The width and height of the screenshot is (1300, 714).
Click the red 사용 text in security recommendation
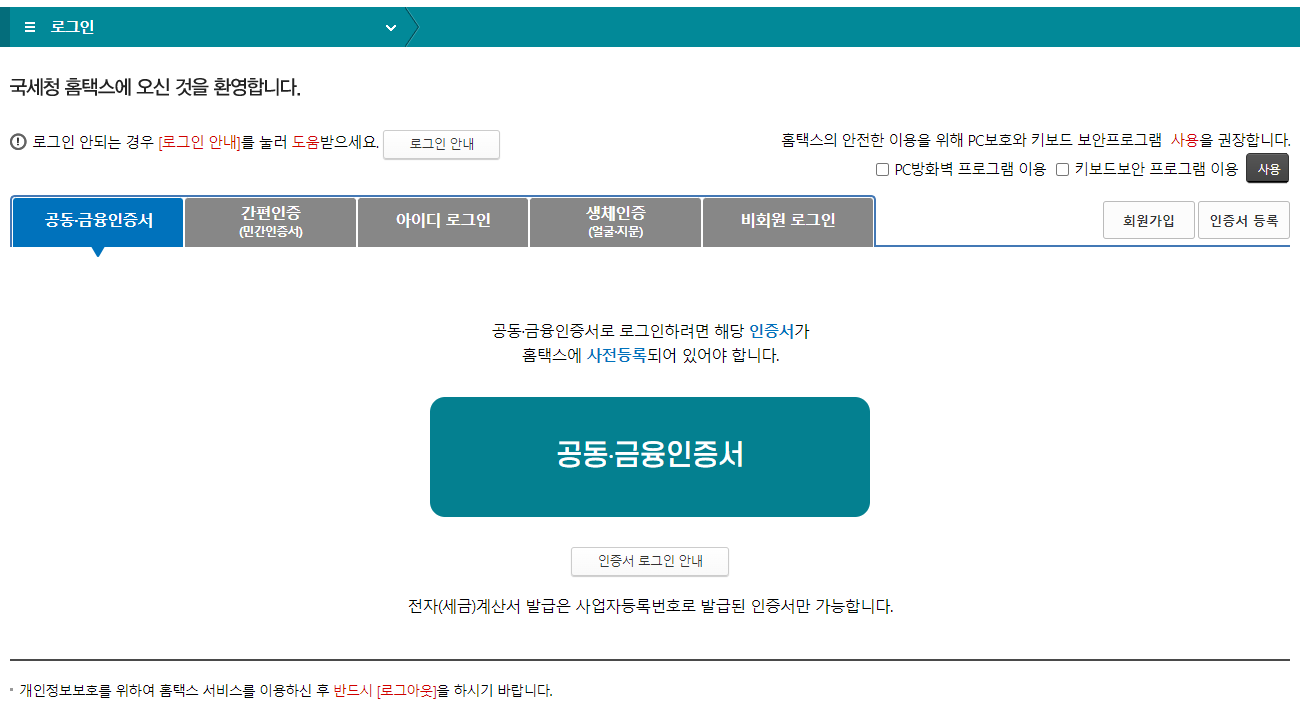1184,140
